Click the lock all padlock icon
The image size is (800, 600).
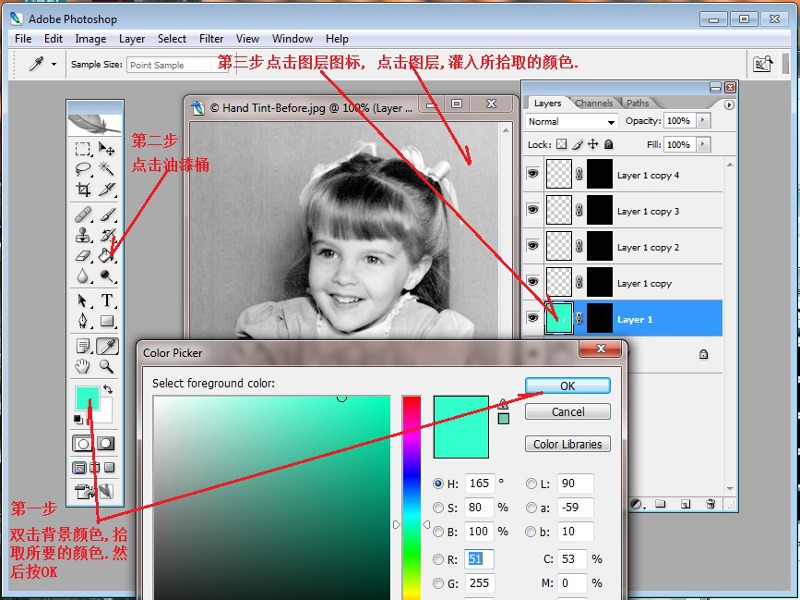click(x=609, y=145)
